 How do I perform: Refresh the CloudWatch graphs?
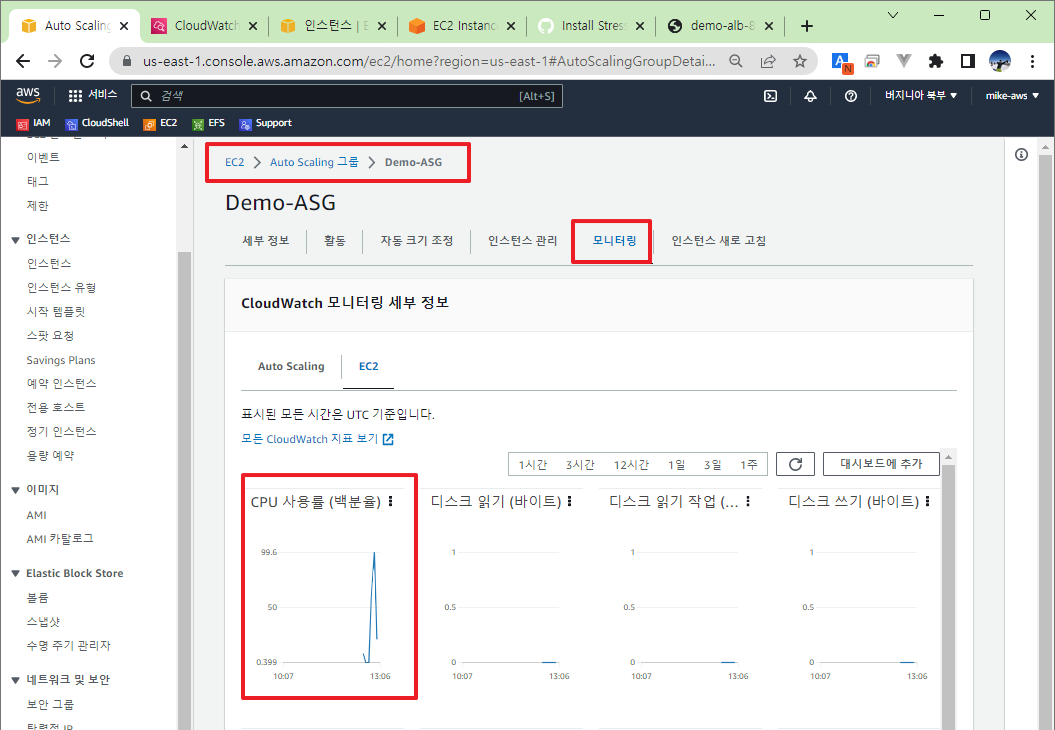pyautogui.click(x=795, y=464)
